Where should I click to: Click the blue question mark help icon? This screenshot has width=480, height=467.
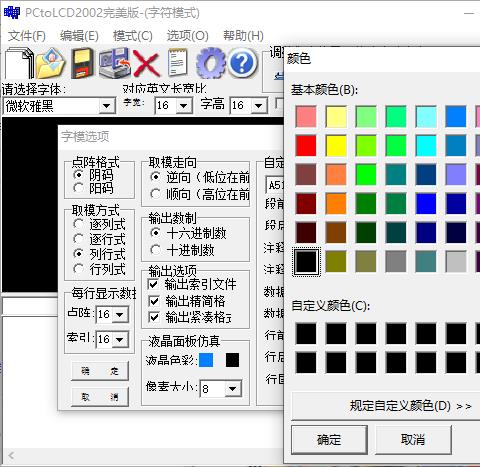tap(243, 63)
